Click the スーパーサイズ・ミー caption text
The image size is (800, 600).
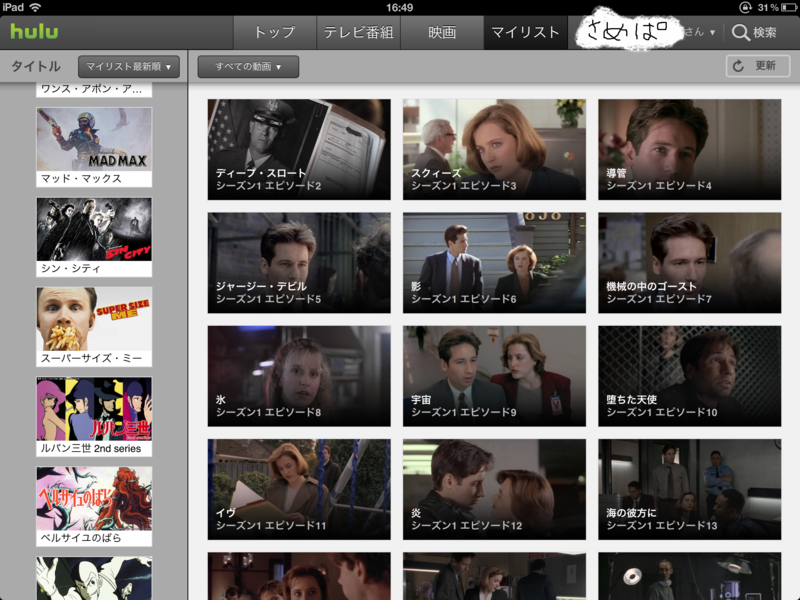(x=91, y=358)
